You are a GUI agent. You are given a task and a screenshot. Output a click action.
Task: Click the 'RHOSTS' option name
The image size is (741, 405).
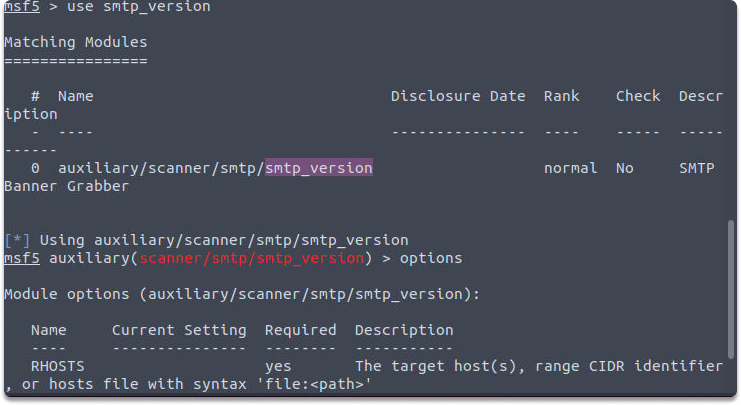pos(58,366)
